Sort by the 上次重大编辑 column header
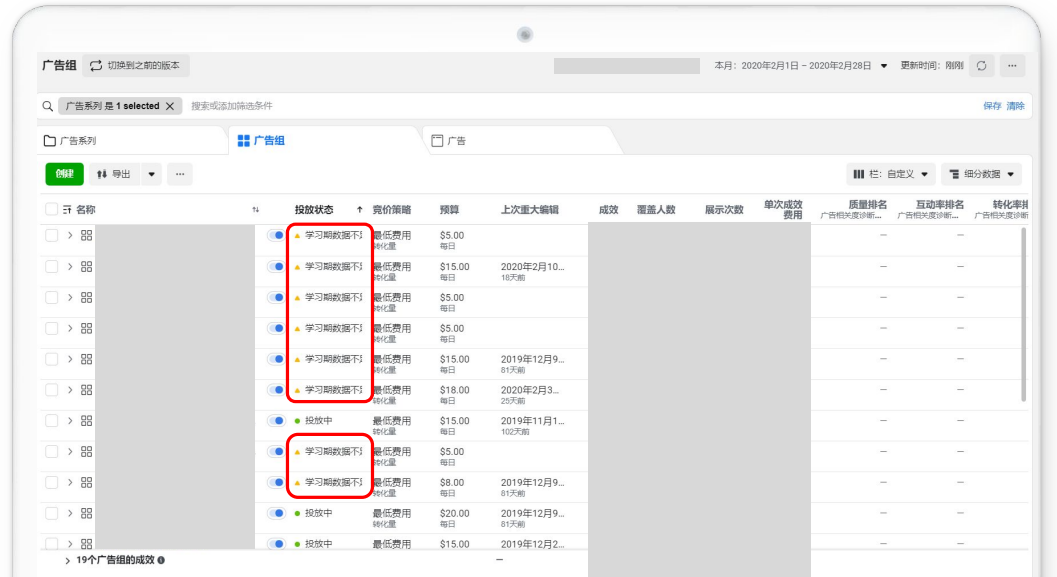Image resolution: width=1057 pixels, height=577 pixels. point(529,210)
